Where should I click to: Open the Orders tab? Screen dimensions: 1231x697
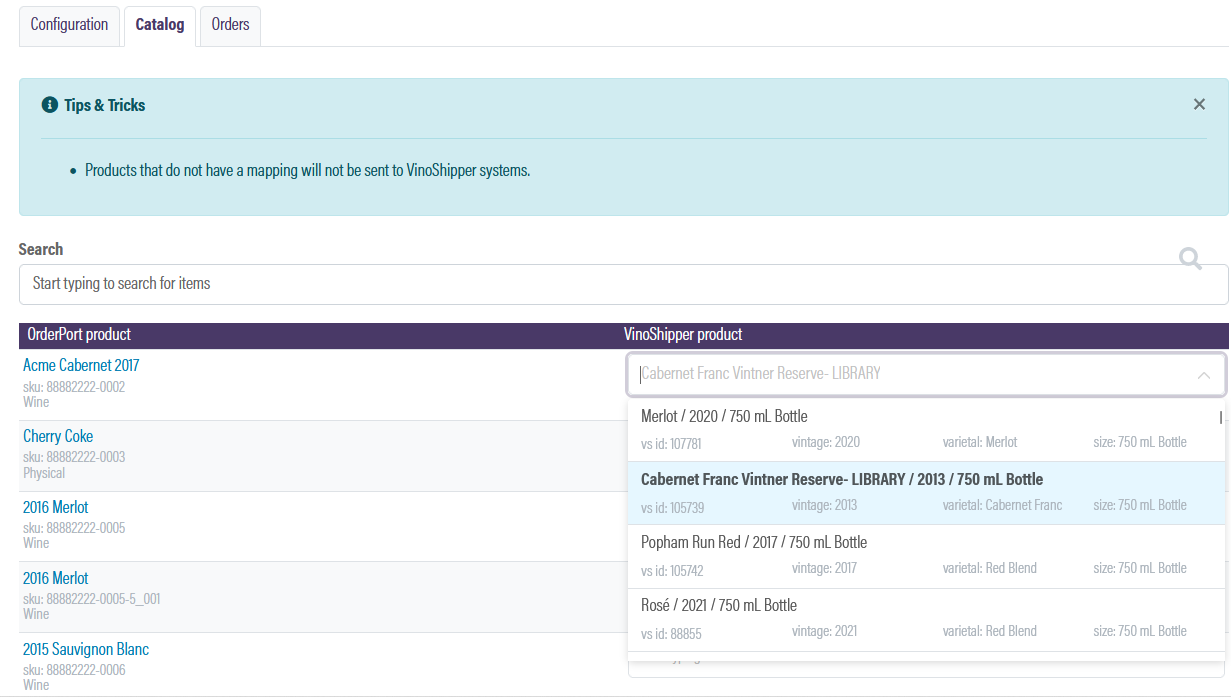230,25
